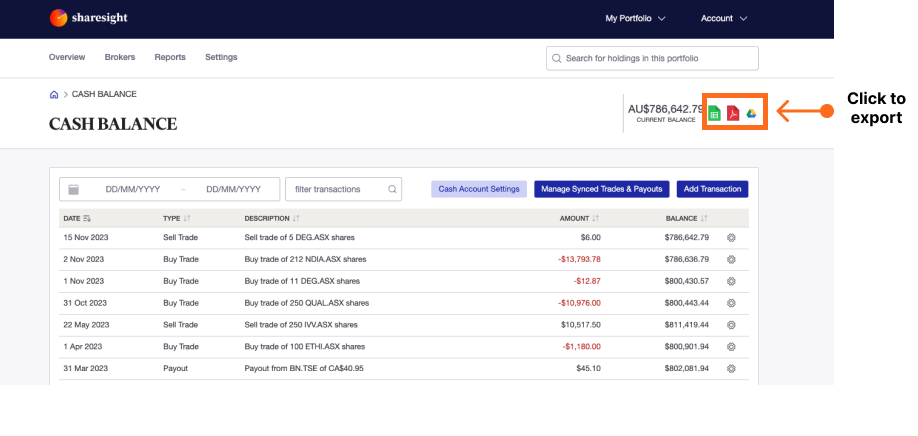This screenshot has width=918, height=436.
Task: Open the Reports tab
Action: point(170,57)
